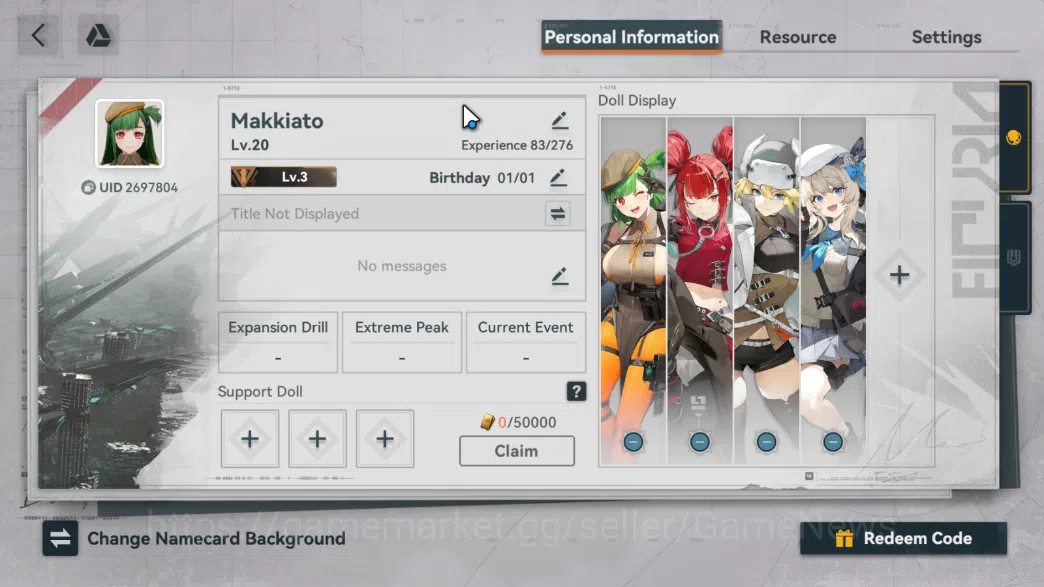Screen dimensions: 1044x587
Task: Remove blonde helmeted doll from display
Action: click(x=766, y=441)
